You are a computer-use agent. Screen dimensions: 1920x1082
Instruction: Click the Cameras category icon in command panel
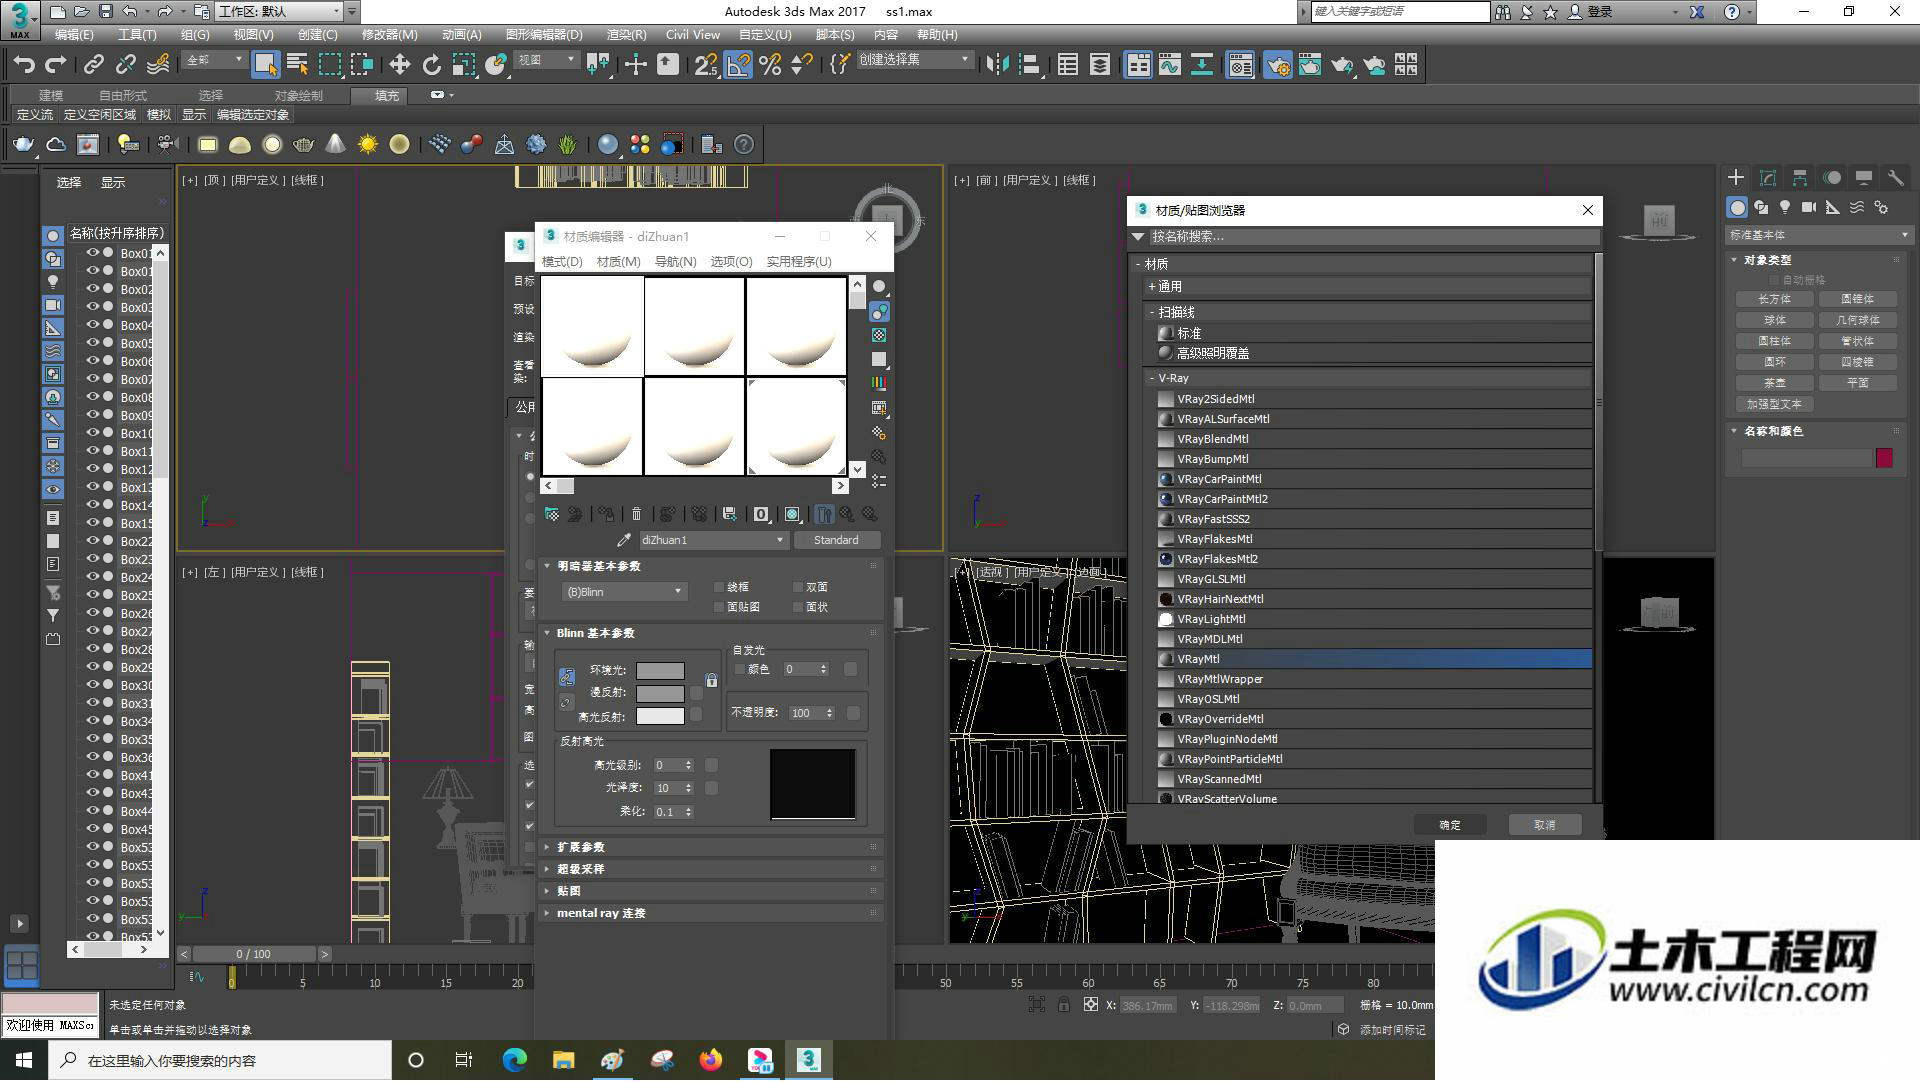click(1809, 207)
